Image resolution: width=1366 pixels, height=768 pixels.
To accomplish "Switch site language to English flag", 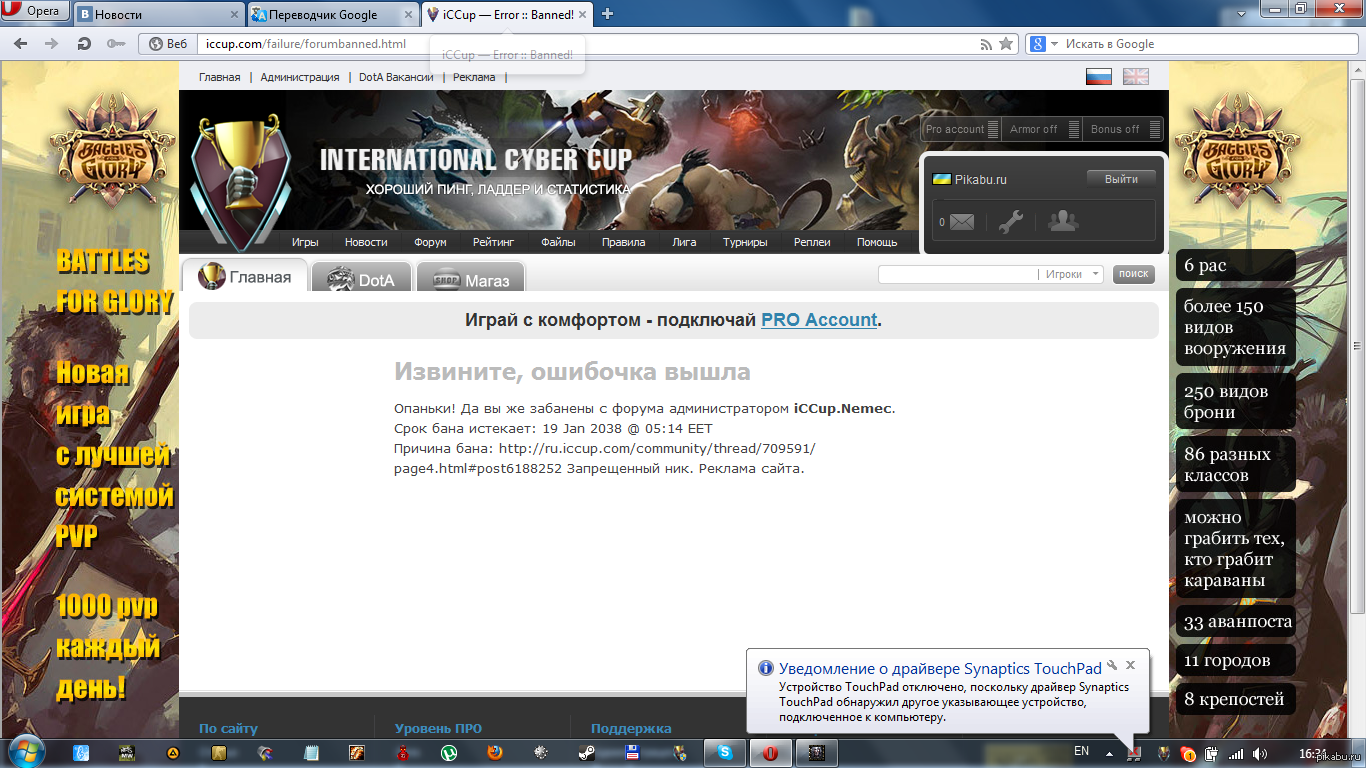I will 1135,76.
